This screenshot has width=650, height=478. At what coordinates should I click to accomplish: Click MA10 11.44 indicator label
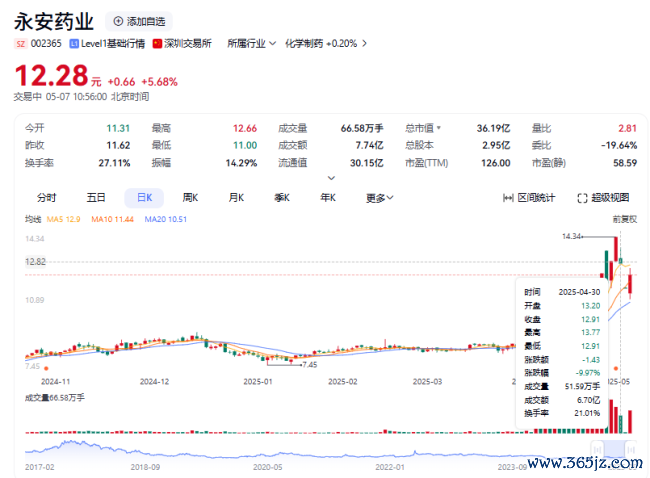click(112, 219)
